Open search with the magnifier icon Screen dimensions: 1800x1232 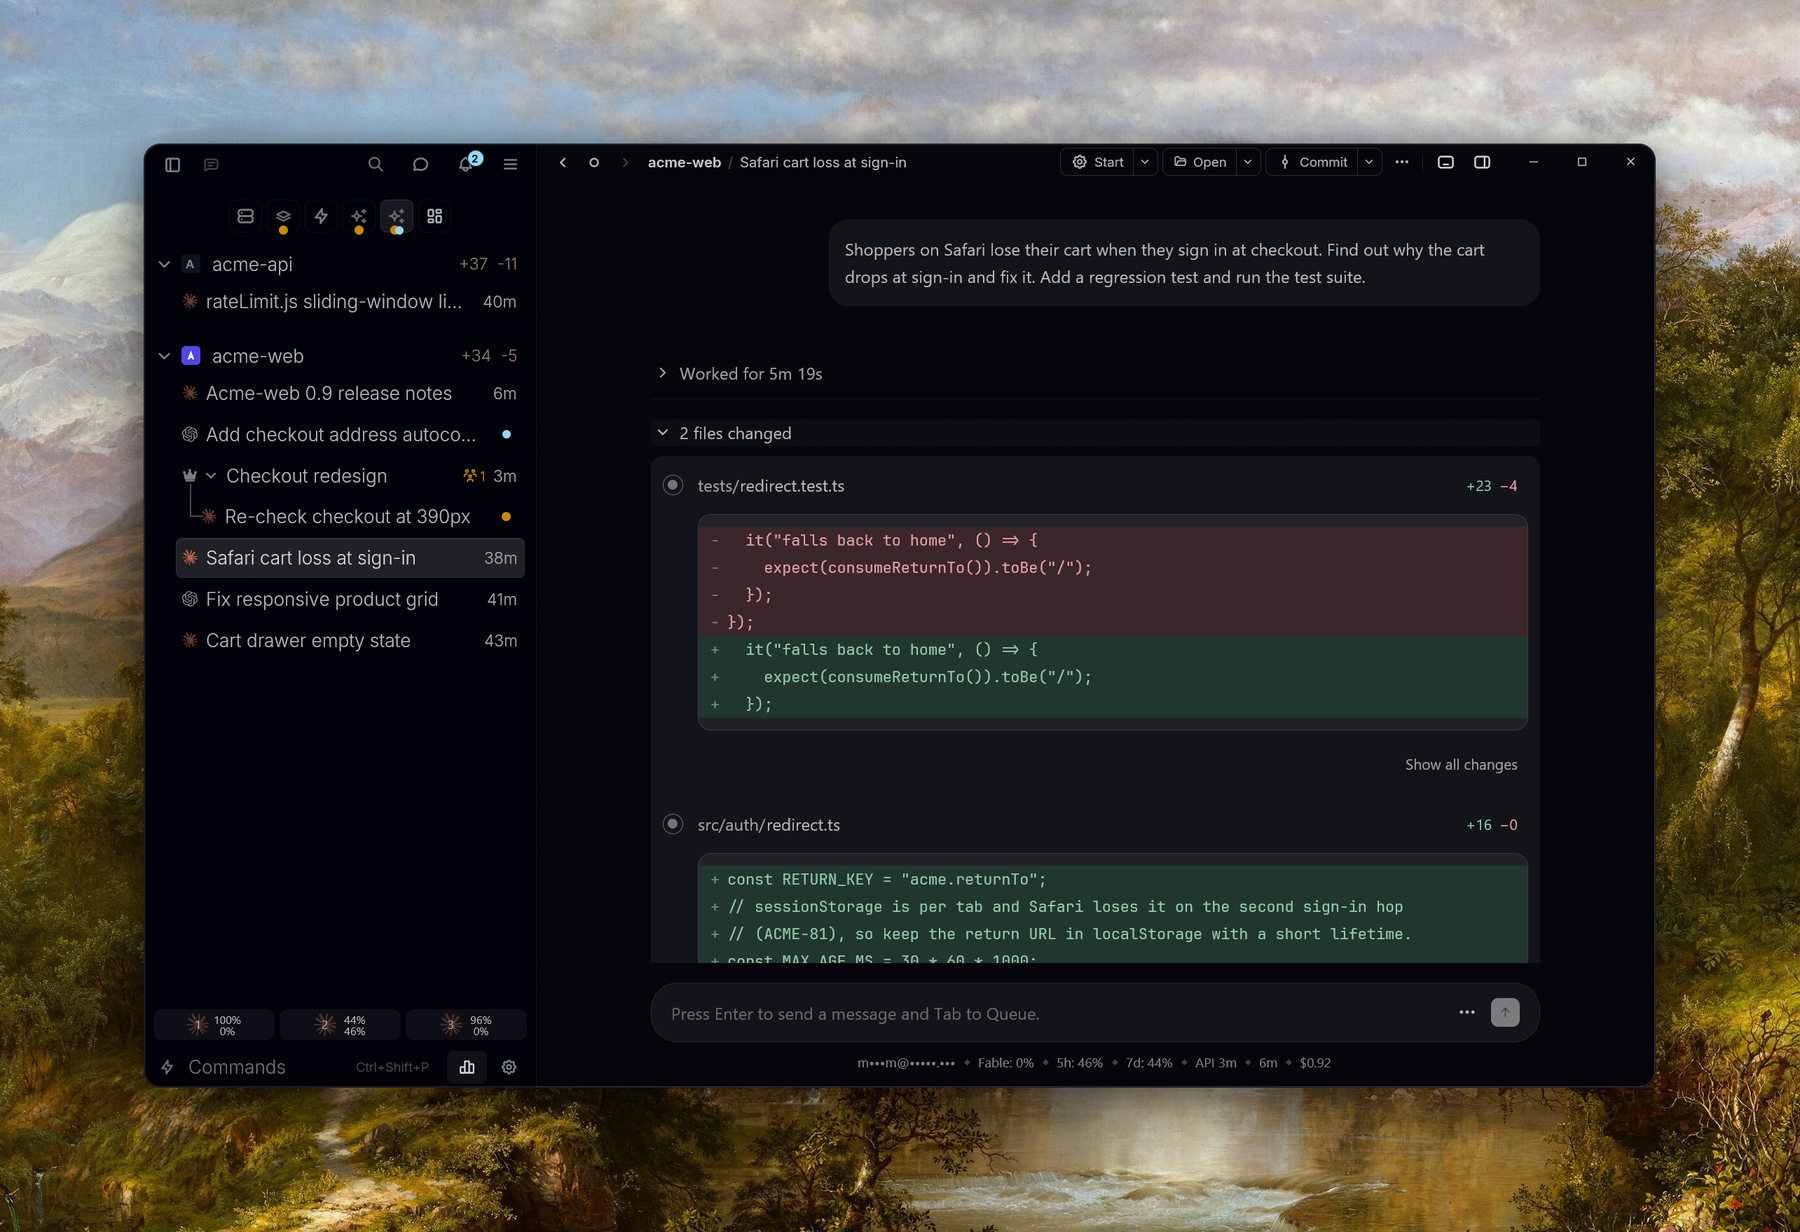(375, 164)
